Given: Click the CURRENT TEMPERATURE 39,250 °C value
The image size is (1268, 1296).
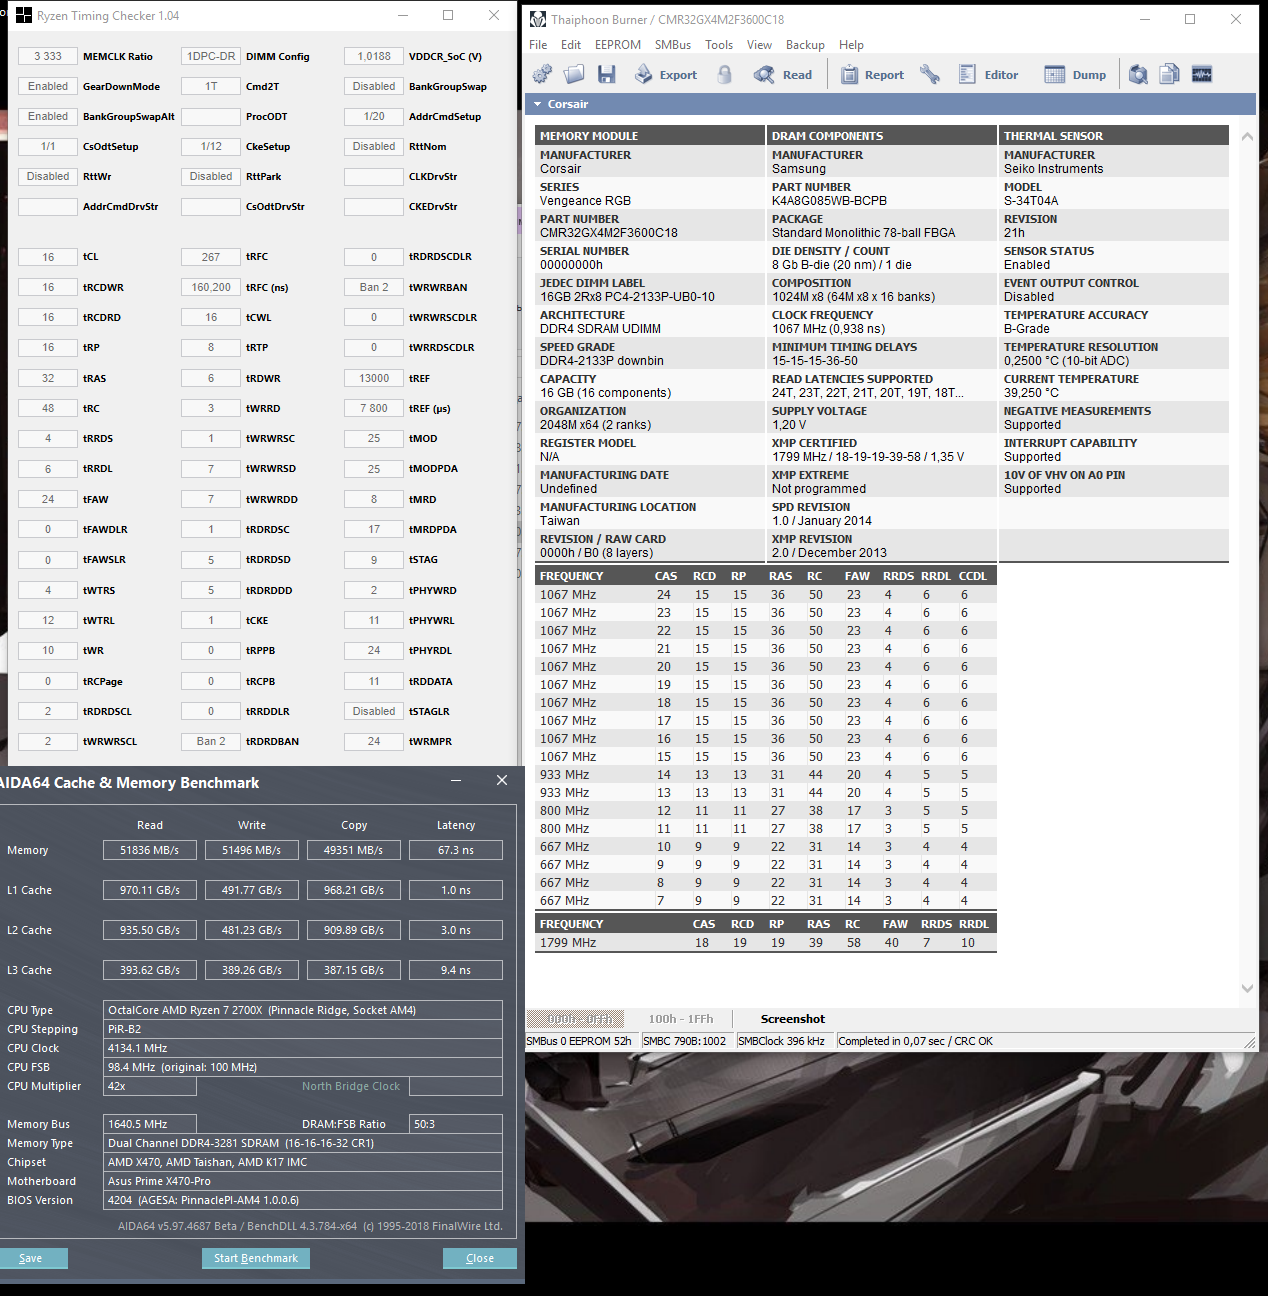Looking at the screenshot, I should click(1031, 393).
